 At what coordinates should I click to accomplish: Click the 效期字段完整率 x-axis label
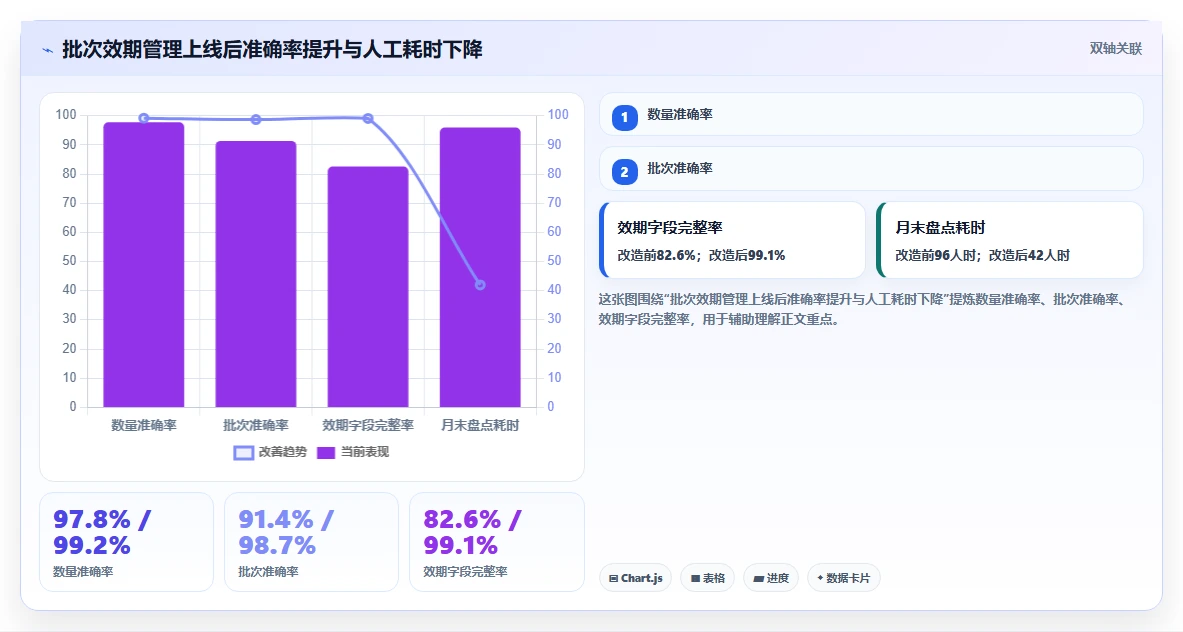coord(367,425)
